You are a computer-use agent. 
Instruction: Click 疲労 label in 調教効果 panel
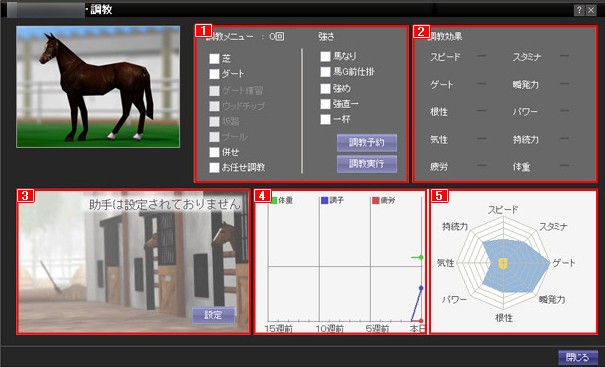click(x=439, y=167)
